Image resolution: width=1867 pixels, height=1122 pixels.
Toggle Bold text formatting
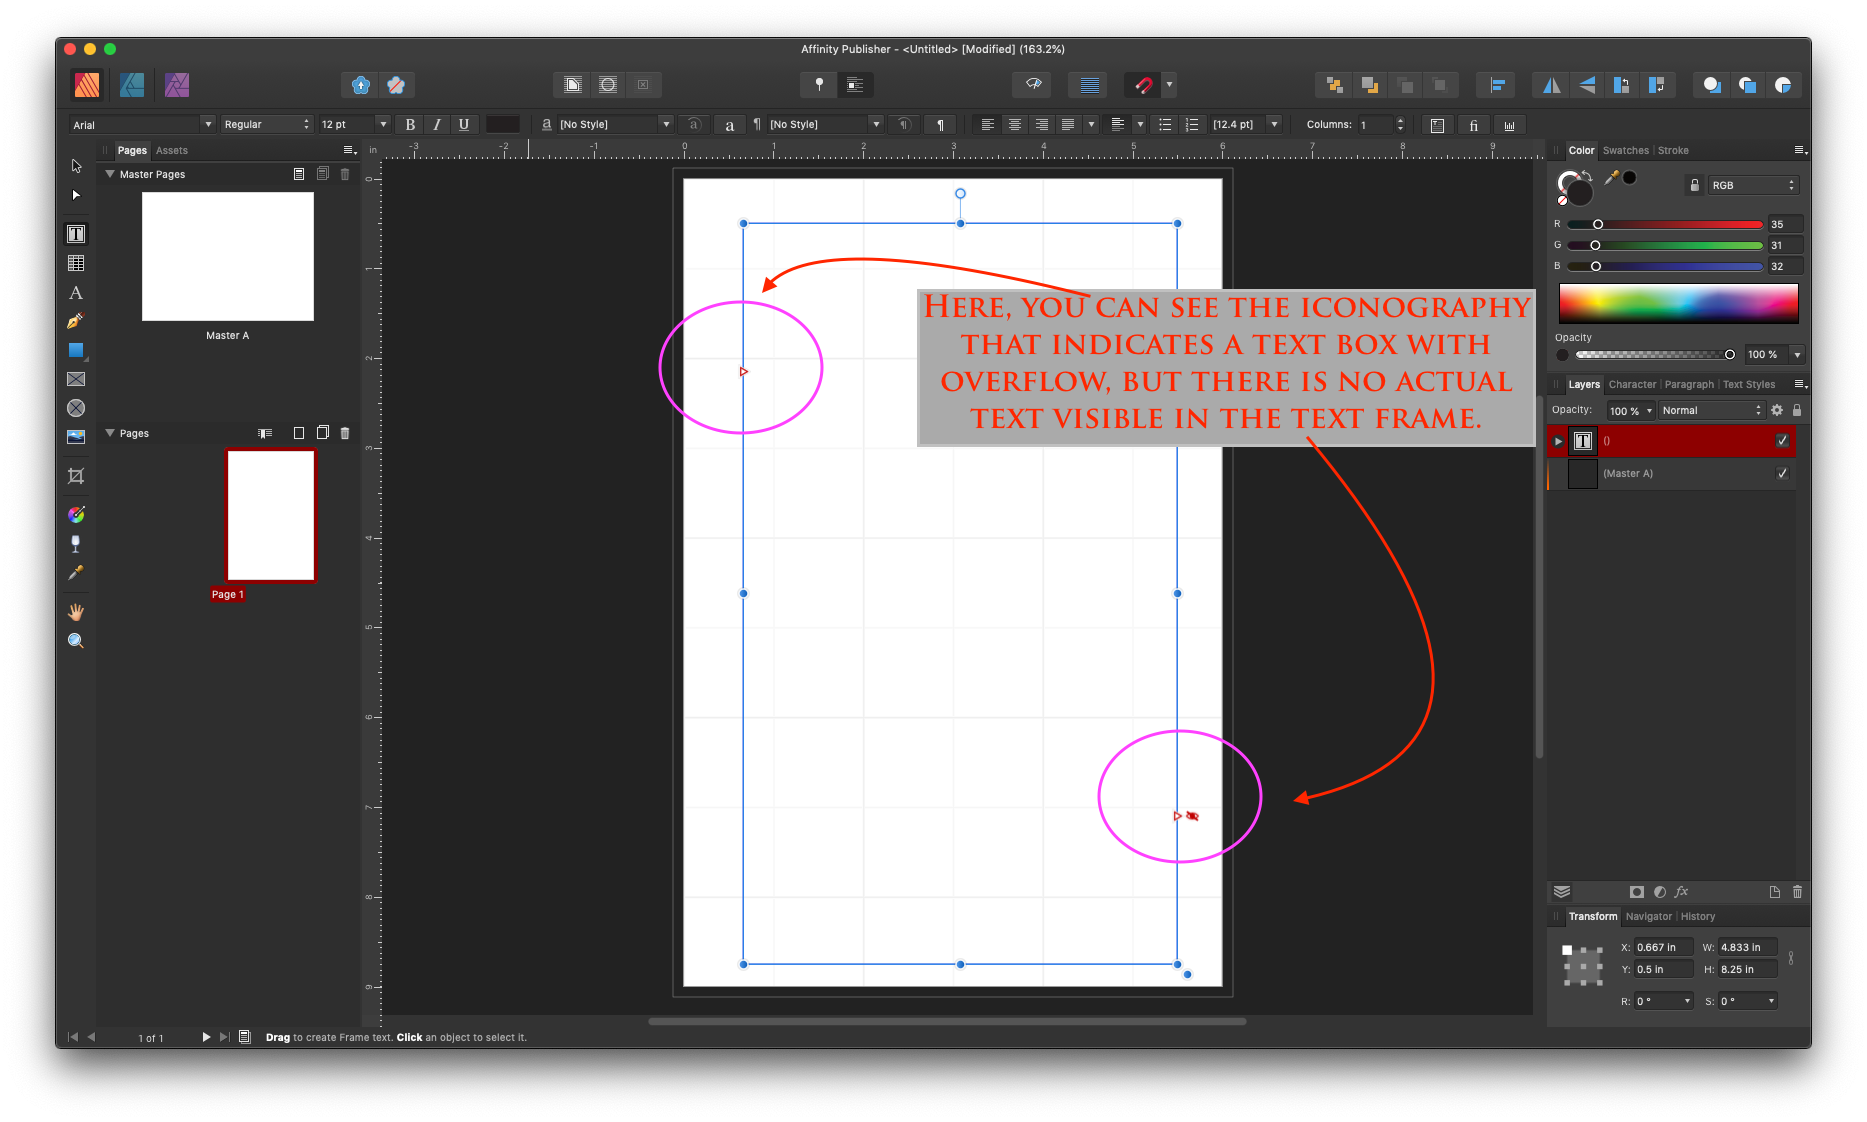coord(410,124)
